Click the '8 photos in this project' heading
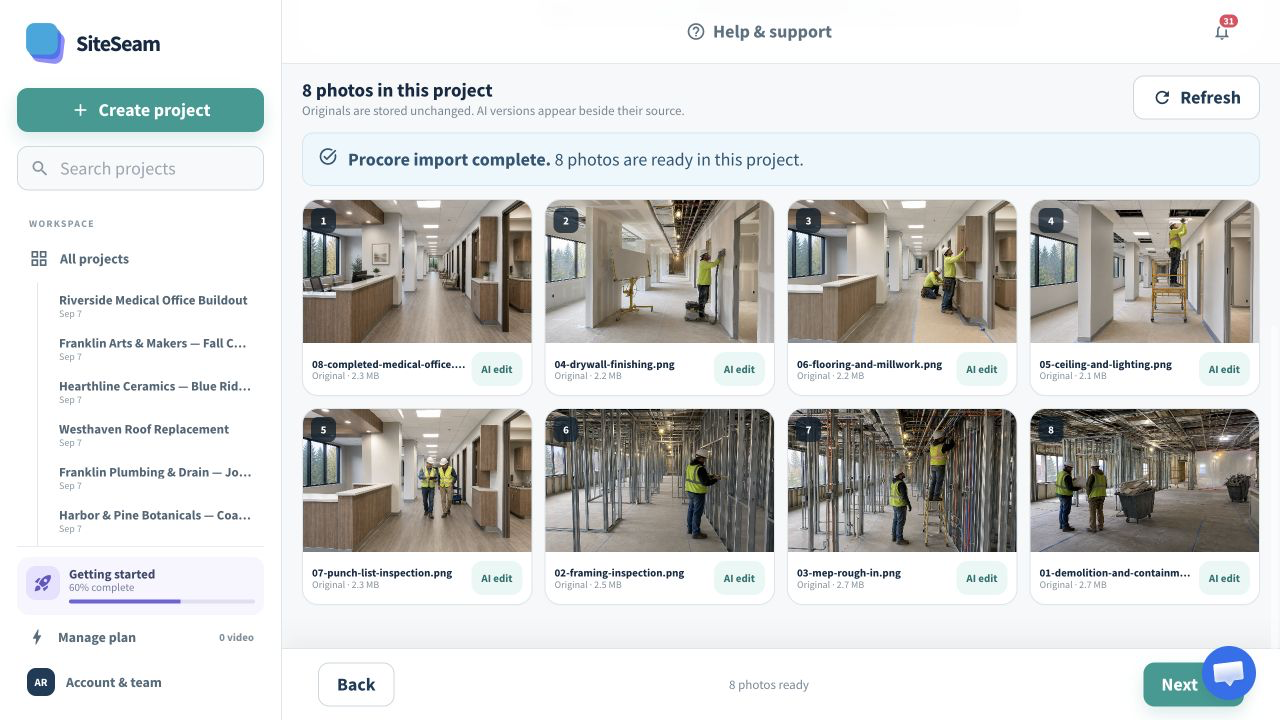 click(x=397, y=91)
